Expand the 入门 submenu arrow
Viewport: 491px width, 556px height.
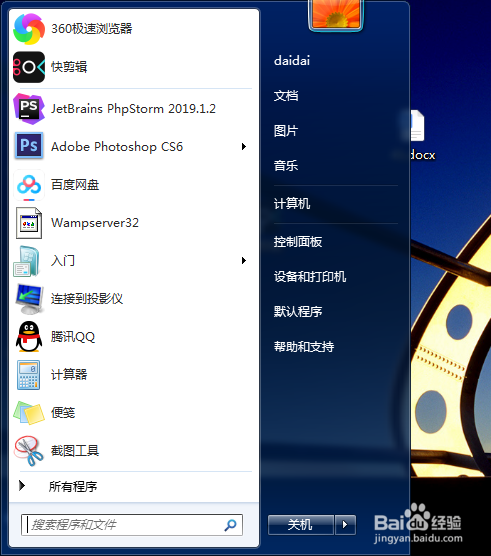[244, 261]
